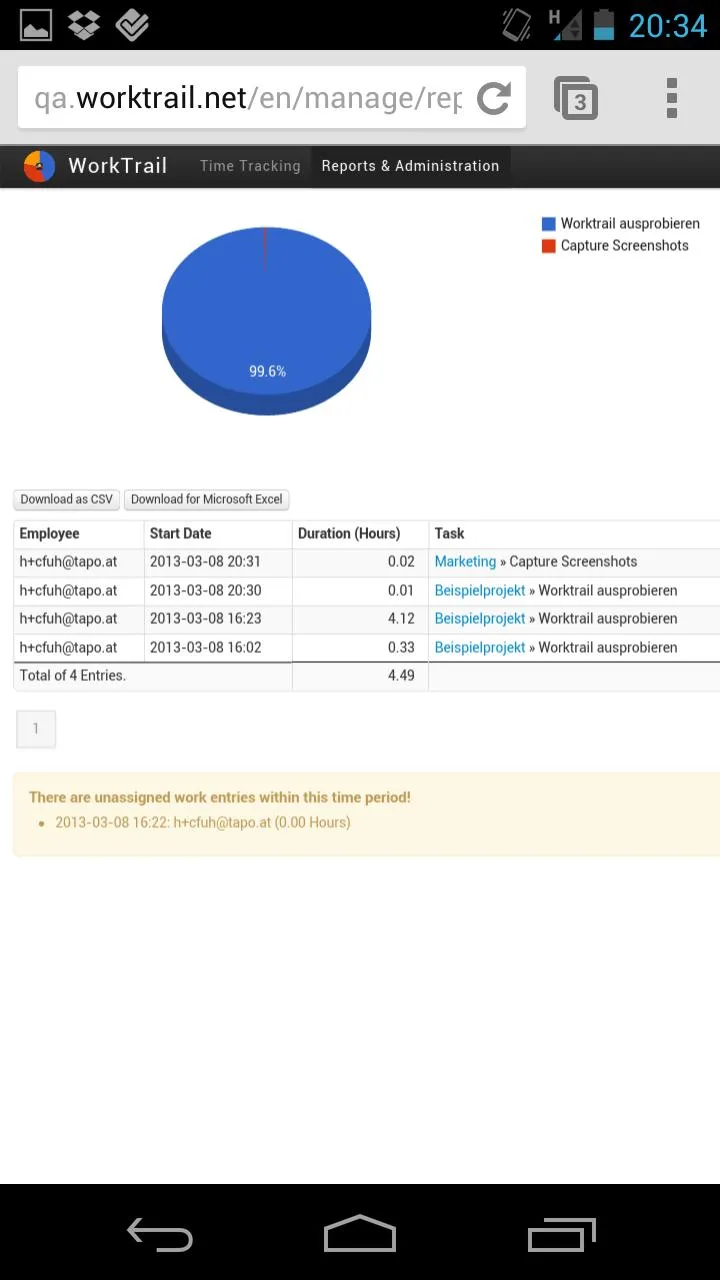
Task: Open the browser tabs switcher
Action: click(x=576, y=98)
